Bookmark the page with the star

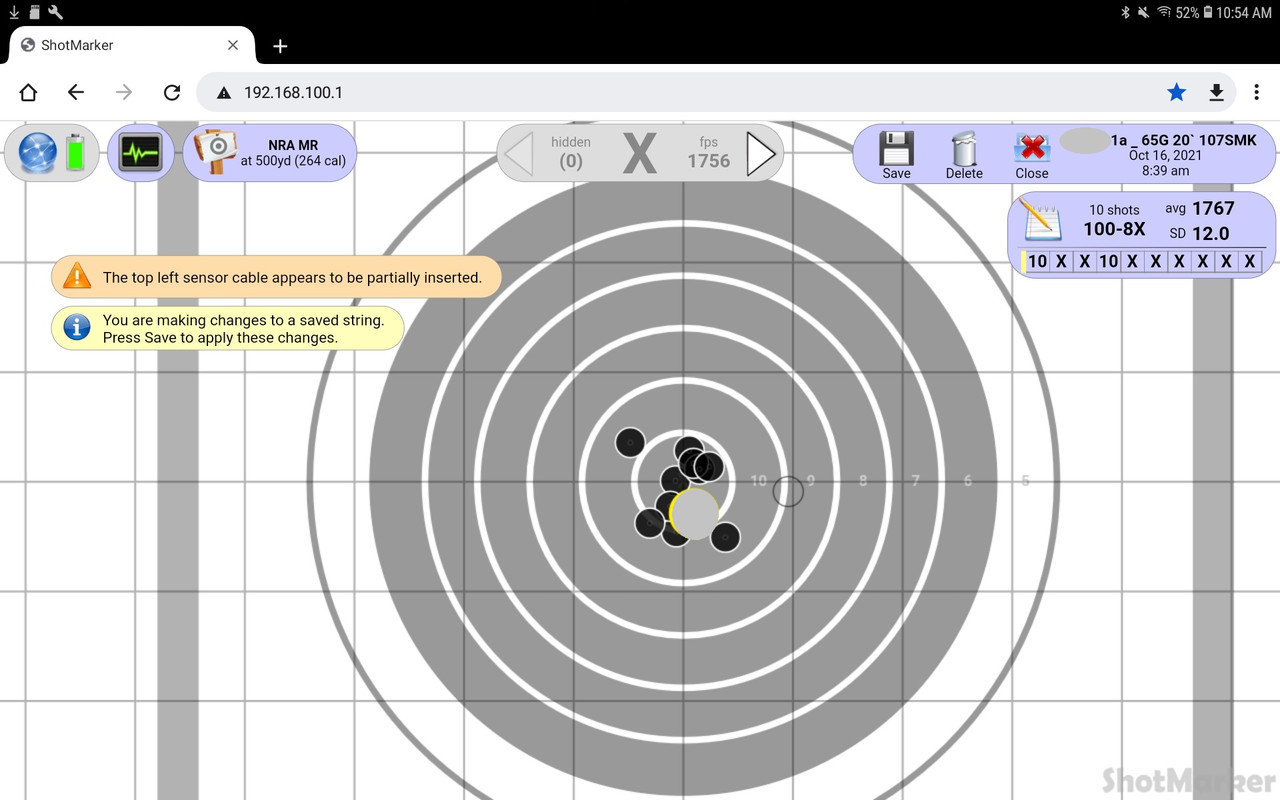1176,92
